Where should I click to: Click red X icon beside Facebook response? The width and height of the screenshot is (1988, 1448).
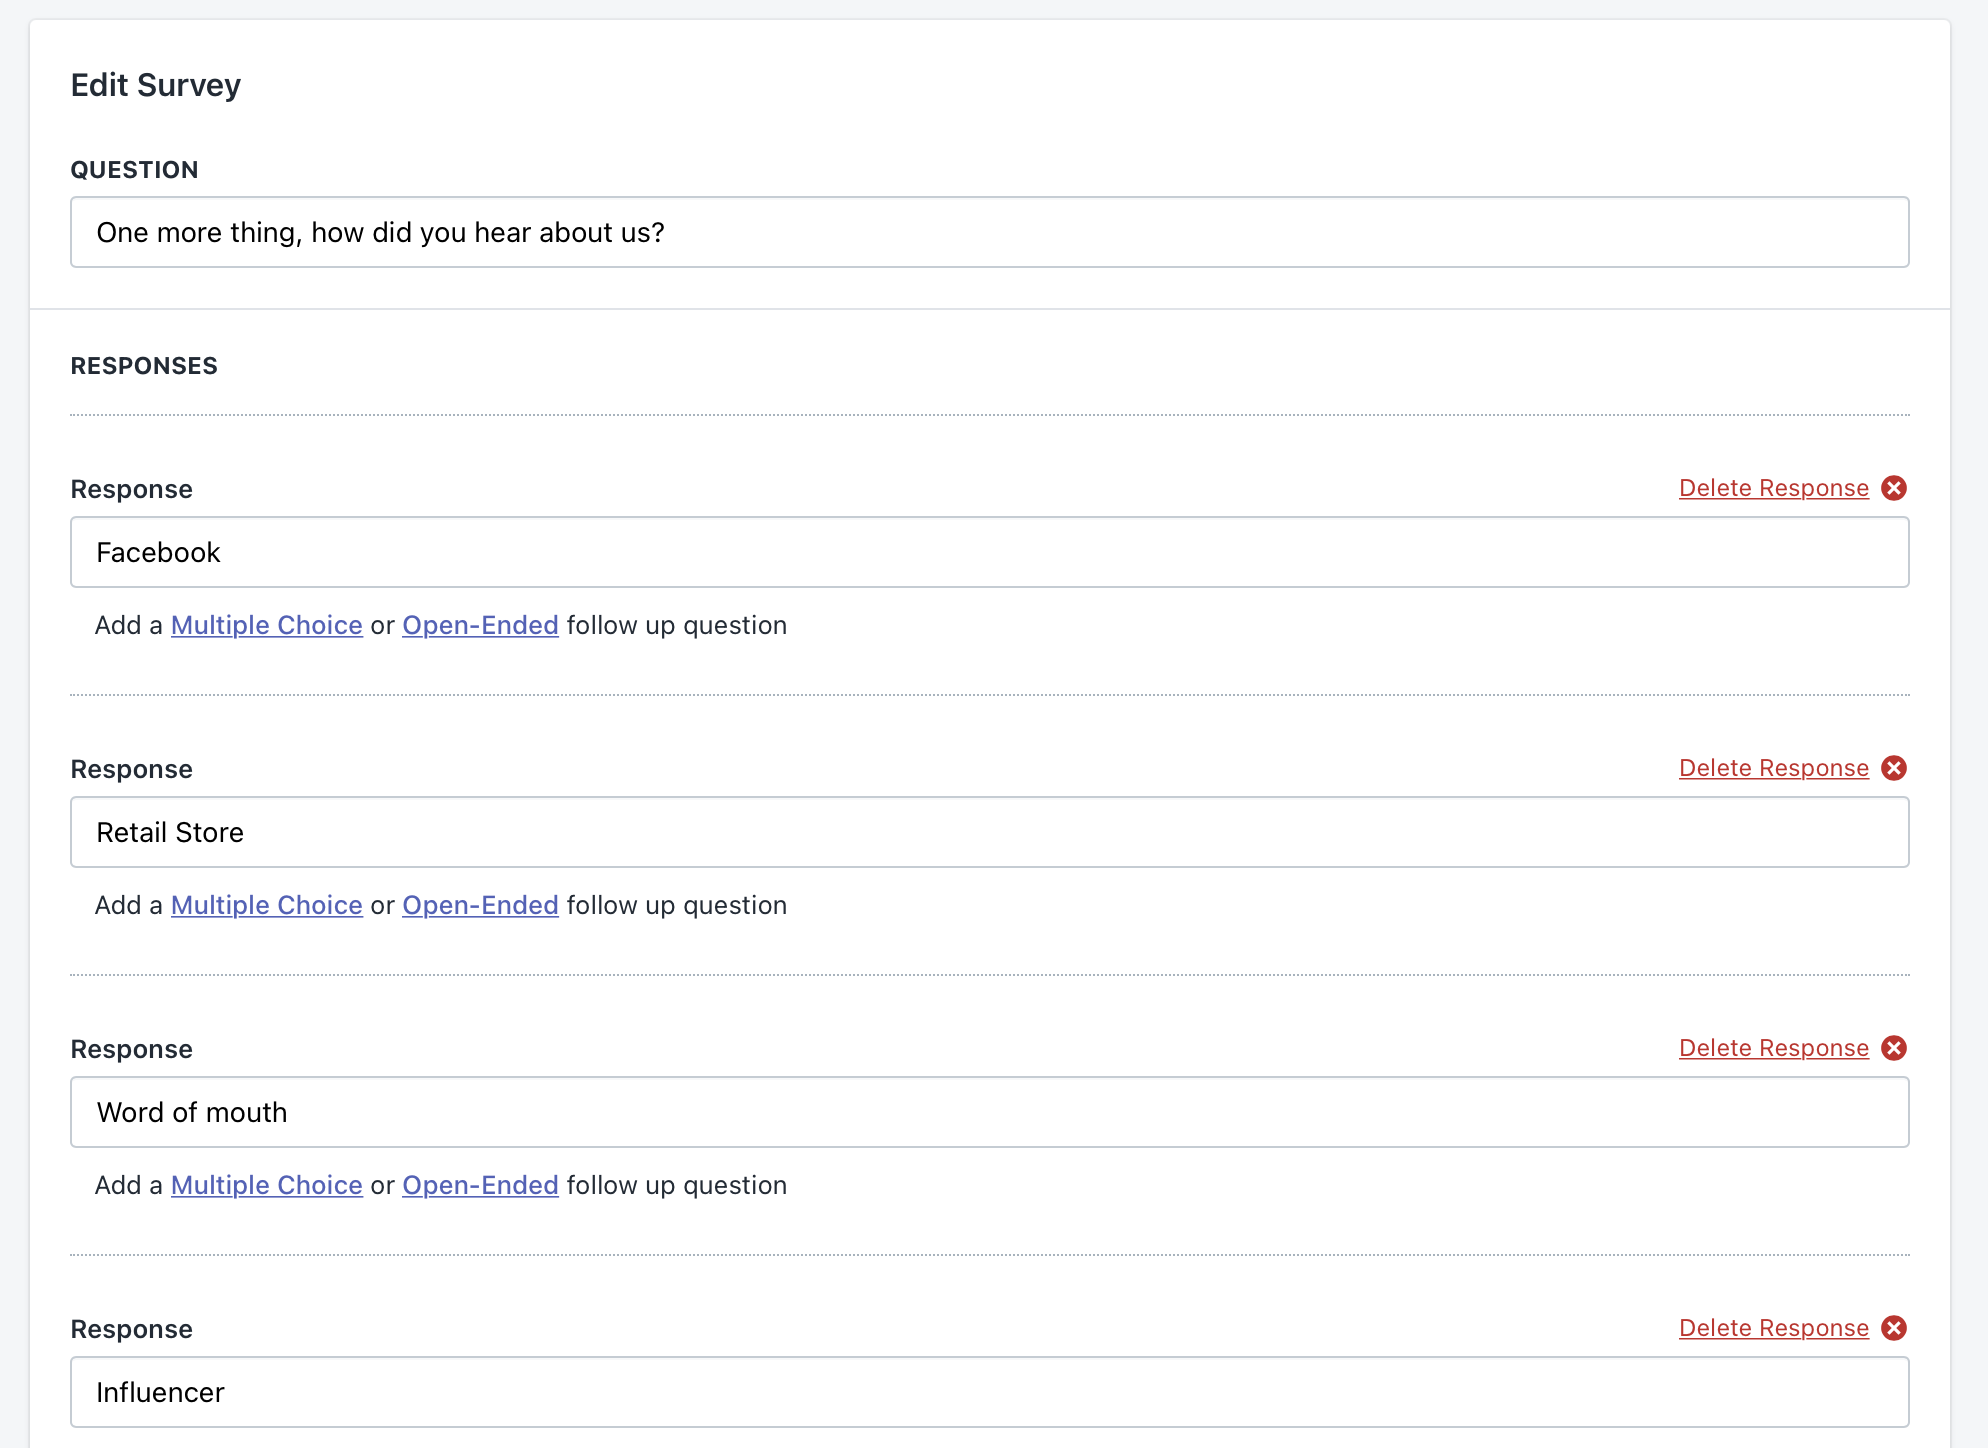click(x=1894, y=488)
